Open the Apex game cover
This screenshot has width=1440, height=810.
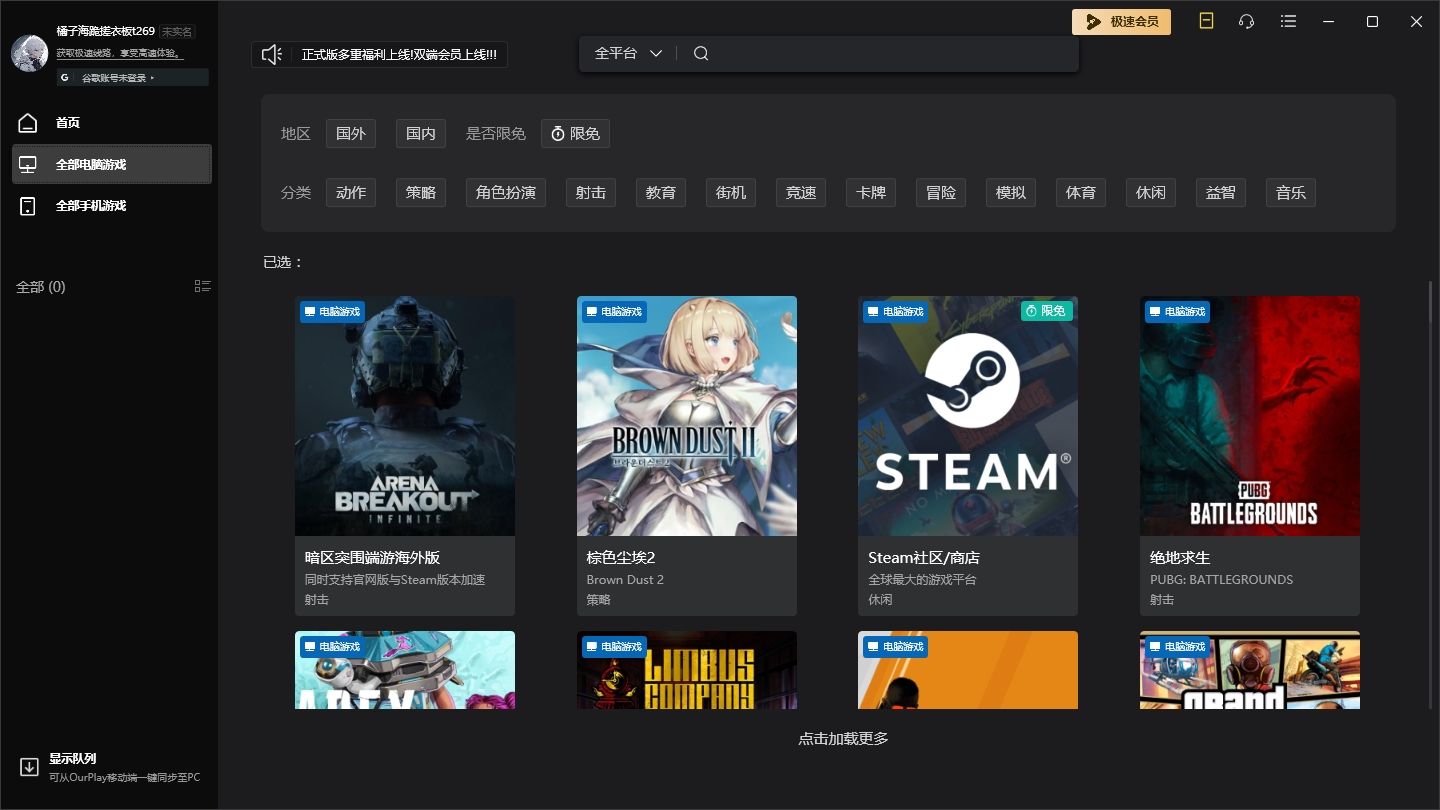[405, 670]
